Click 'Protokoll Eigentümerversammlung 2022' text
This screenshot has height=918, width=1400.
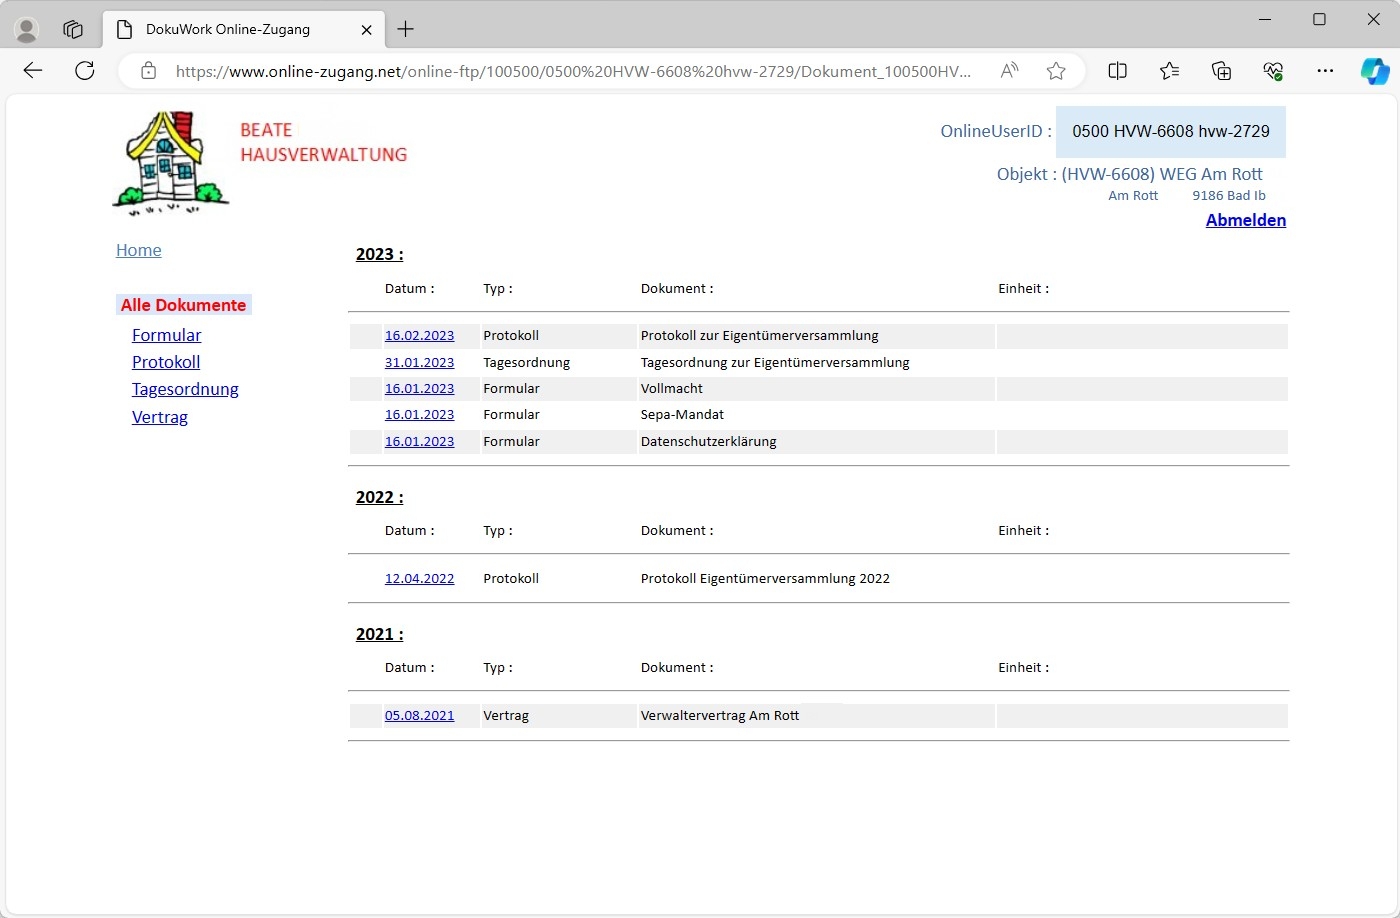coord(765,578)
